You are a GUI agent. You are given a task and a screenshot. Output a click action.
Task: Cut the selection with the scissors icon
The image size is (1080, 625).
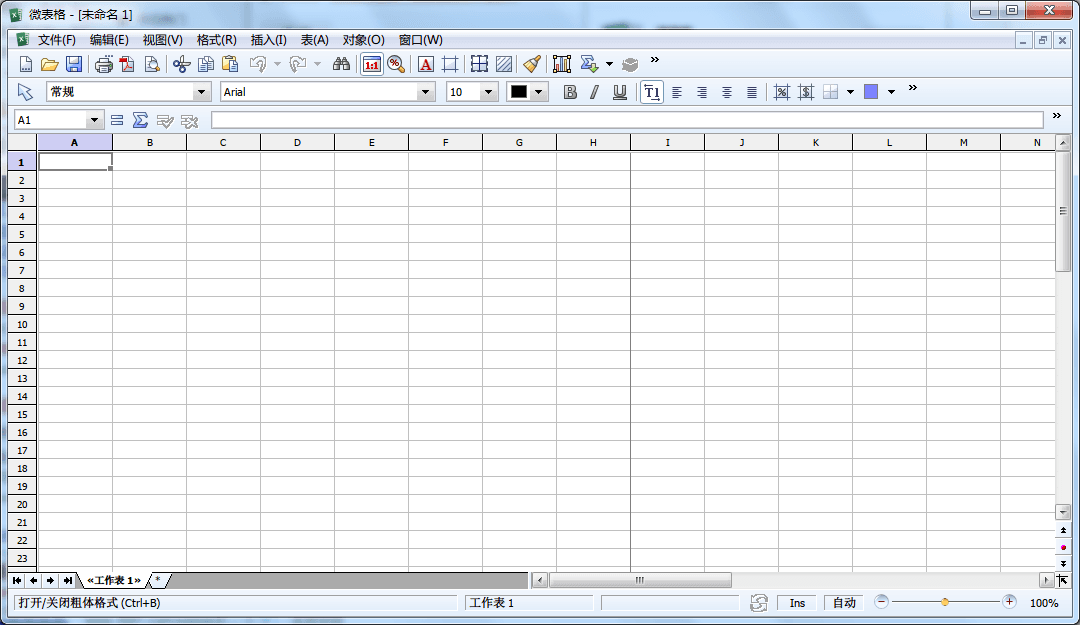[182, 65]
